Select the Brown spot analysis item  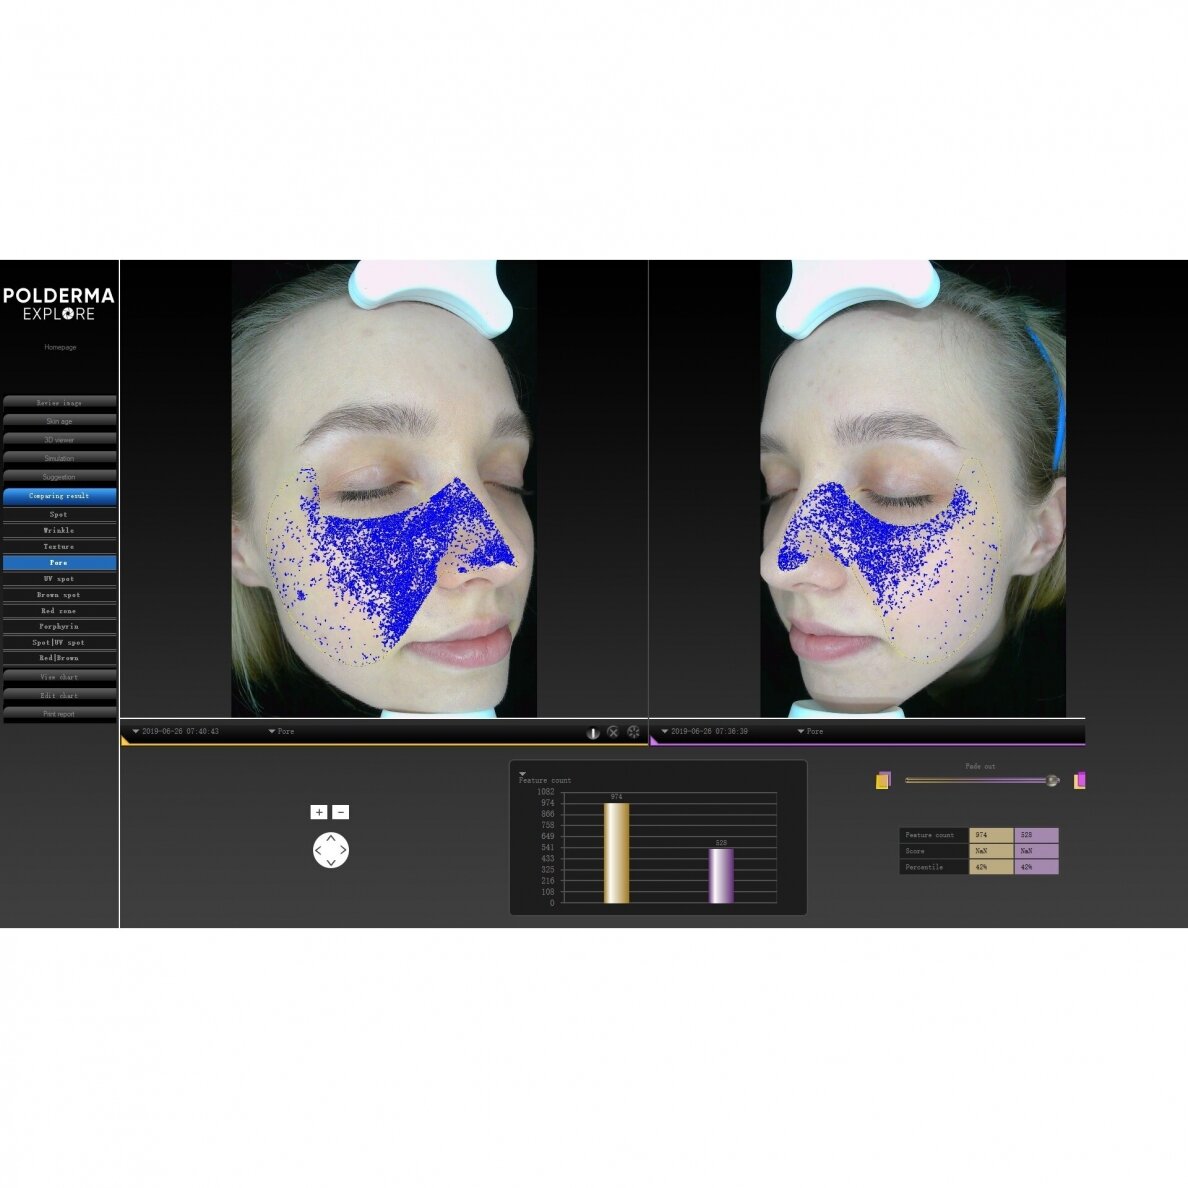click(59, 595)
